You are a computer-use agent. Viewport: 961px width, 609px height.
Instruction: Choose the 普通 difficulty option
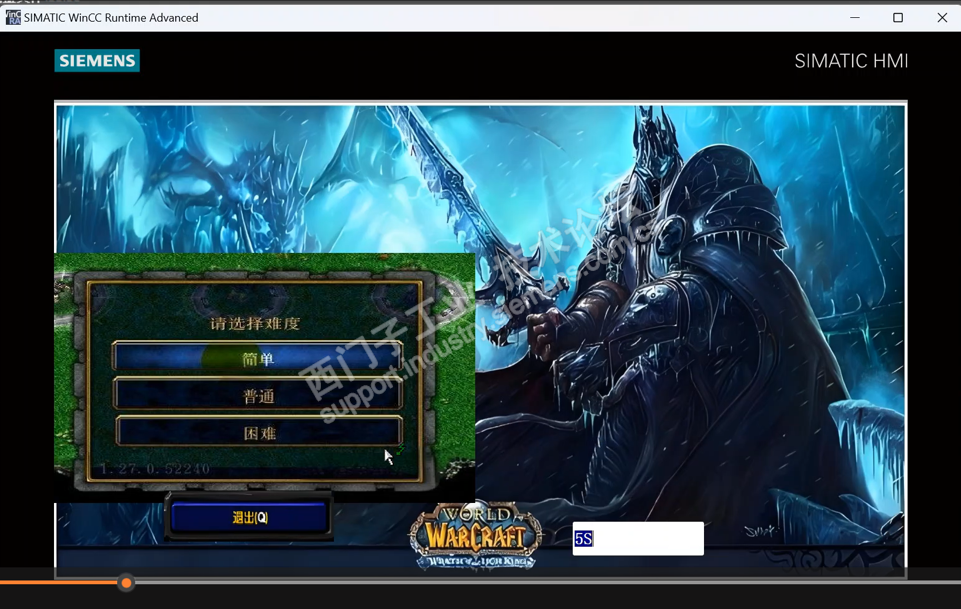257,395
